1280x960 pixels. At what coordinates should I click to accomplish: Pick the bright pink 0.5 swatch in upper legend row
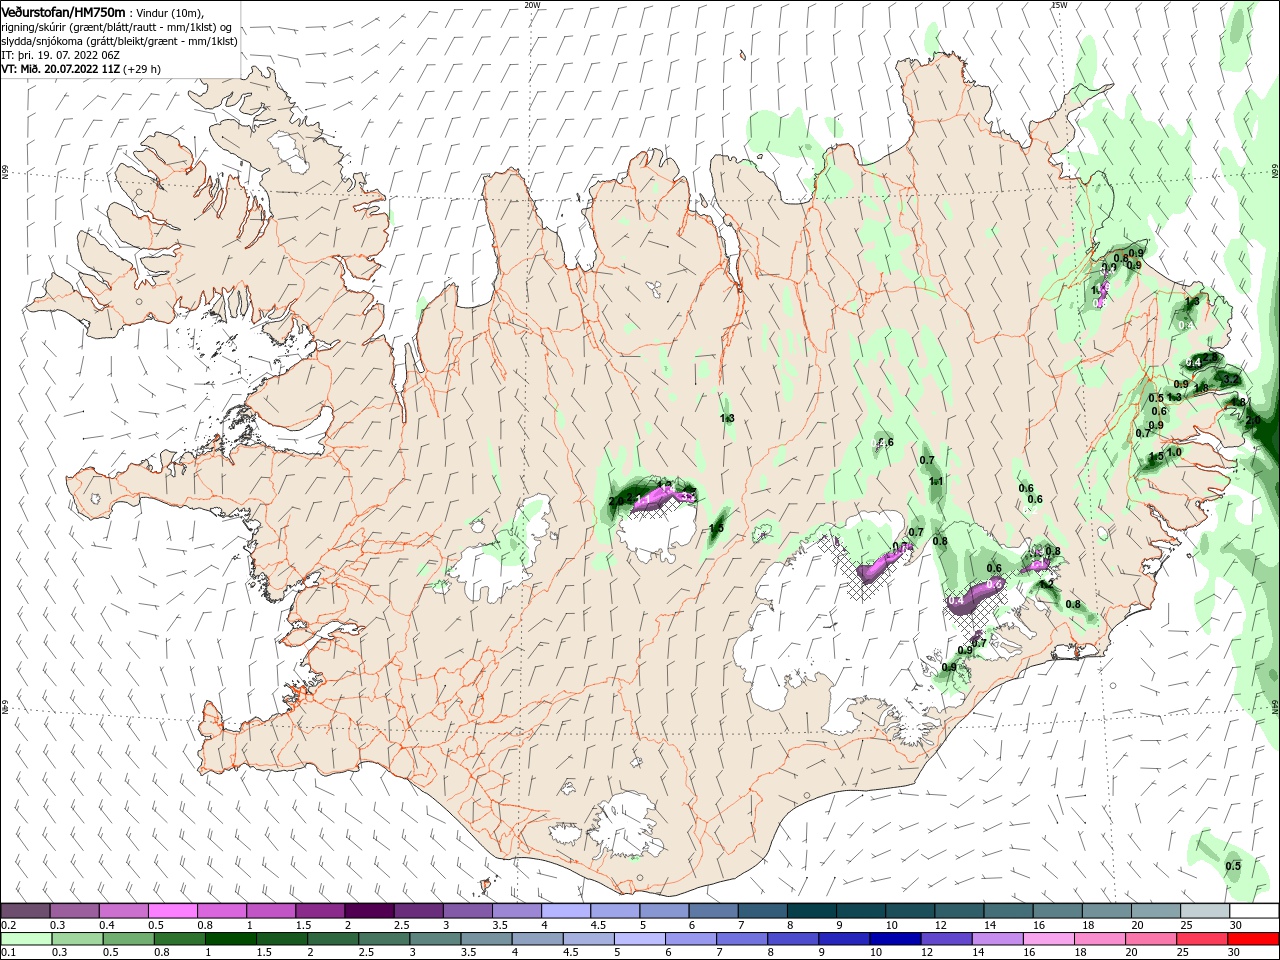tap(172, 911)
